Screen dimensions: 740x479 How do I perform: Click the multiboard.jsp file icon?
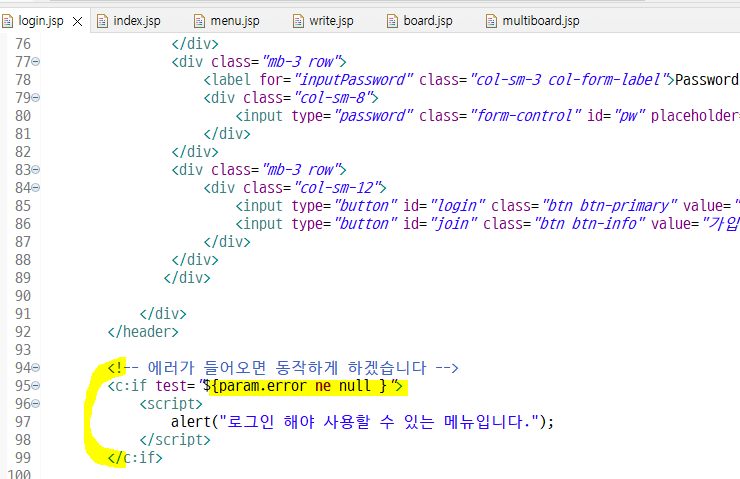[x=491, y=21]
